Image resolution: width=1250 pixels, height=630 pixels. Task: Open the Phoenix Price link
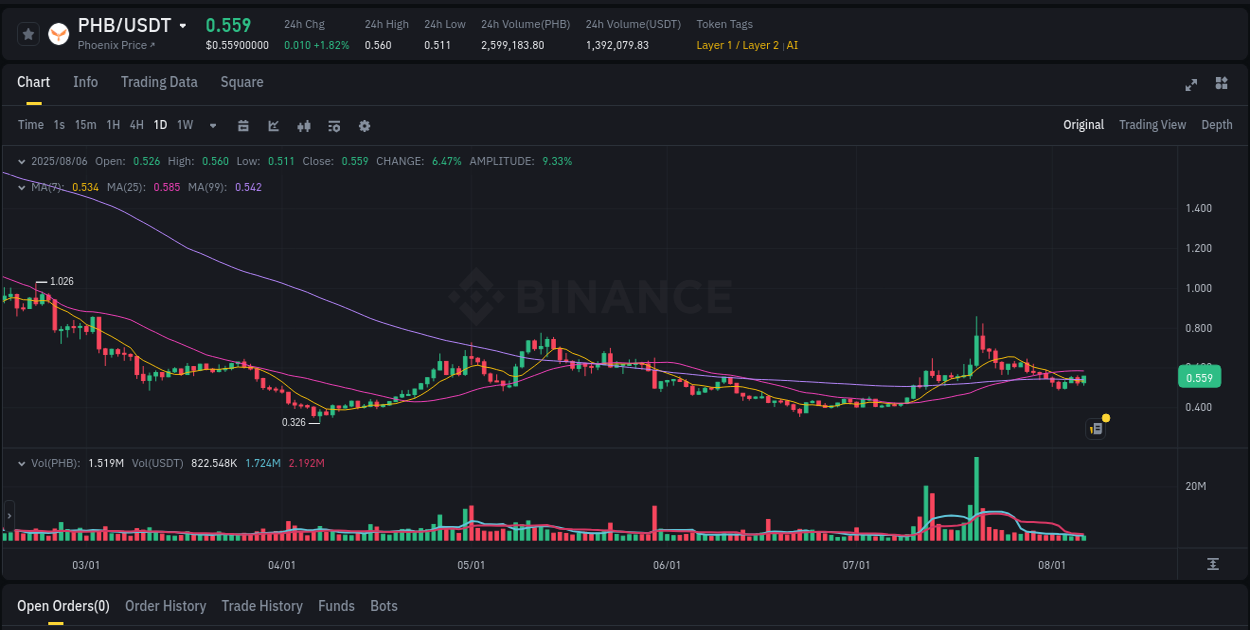114,45
